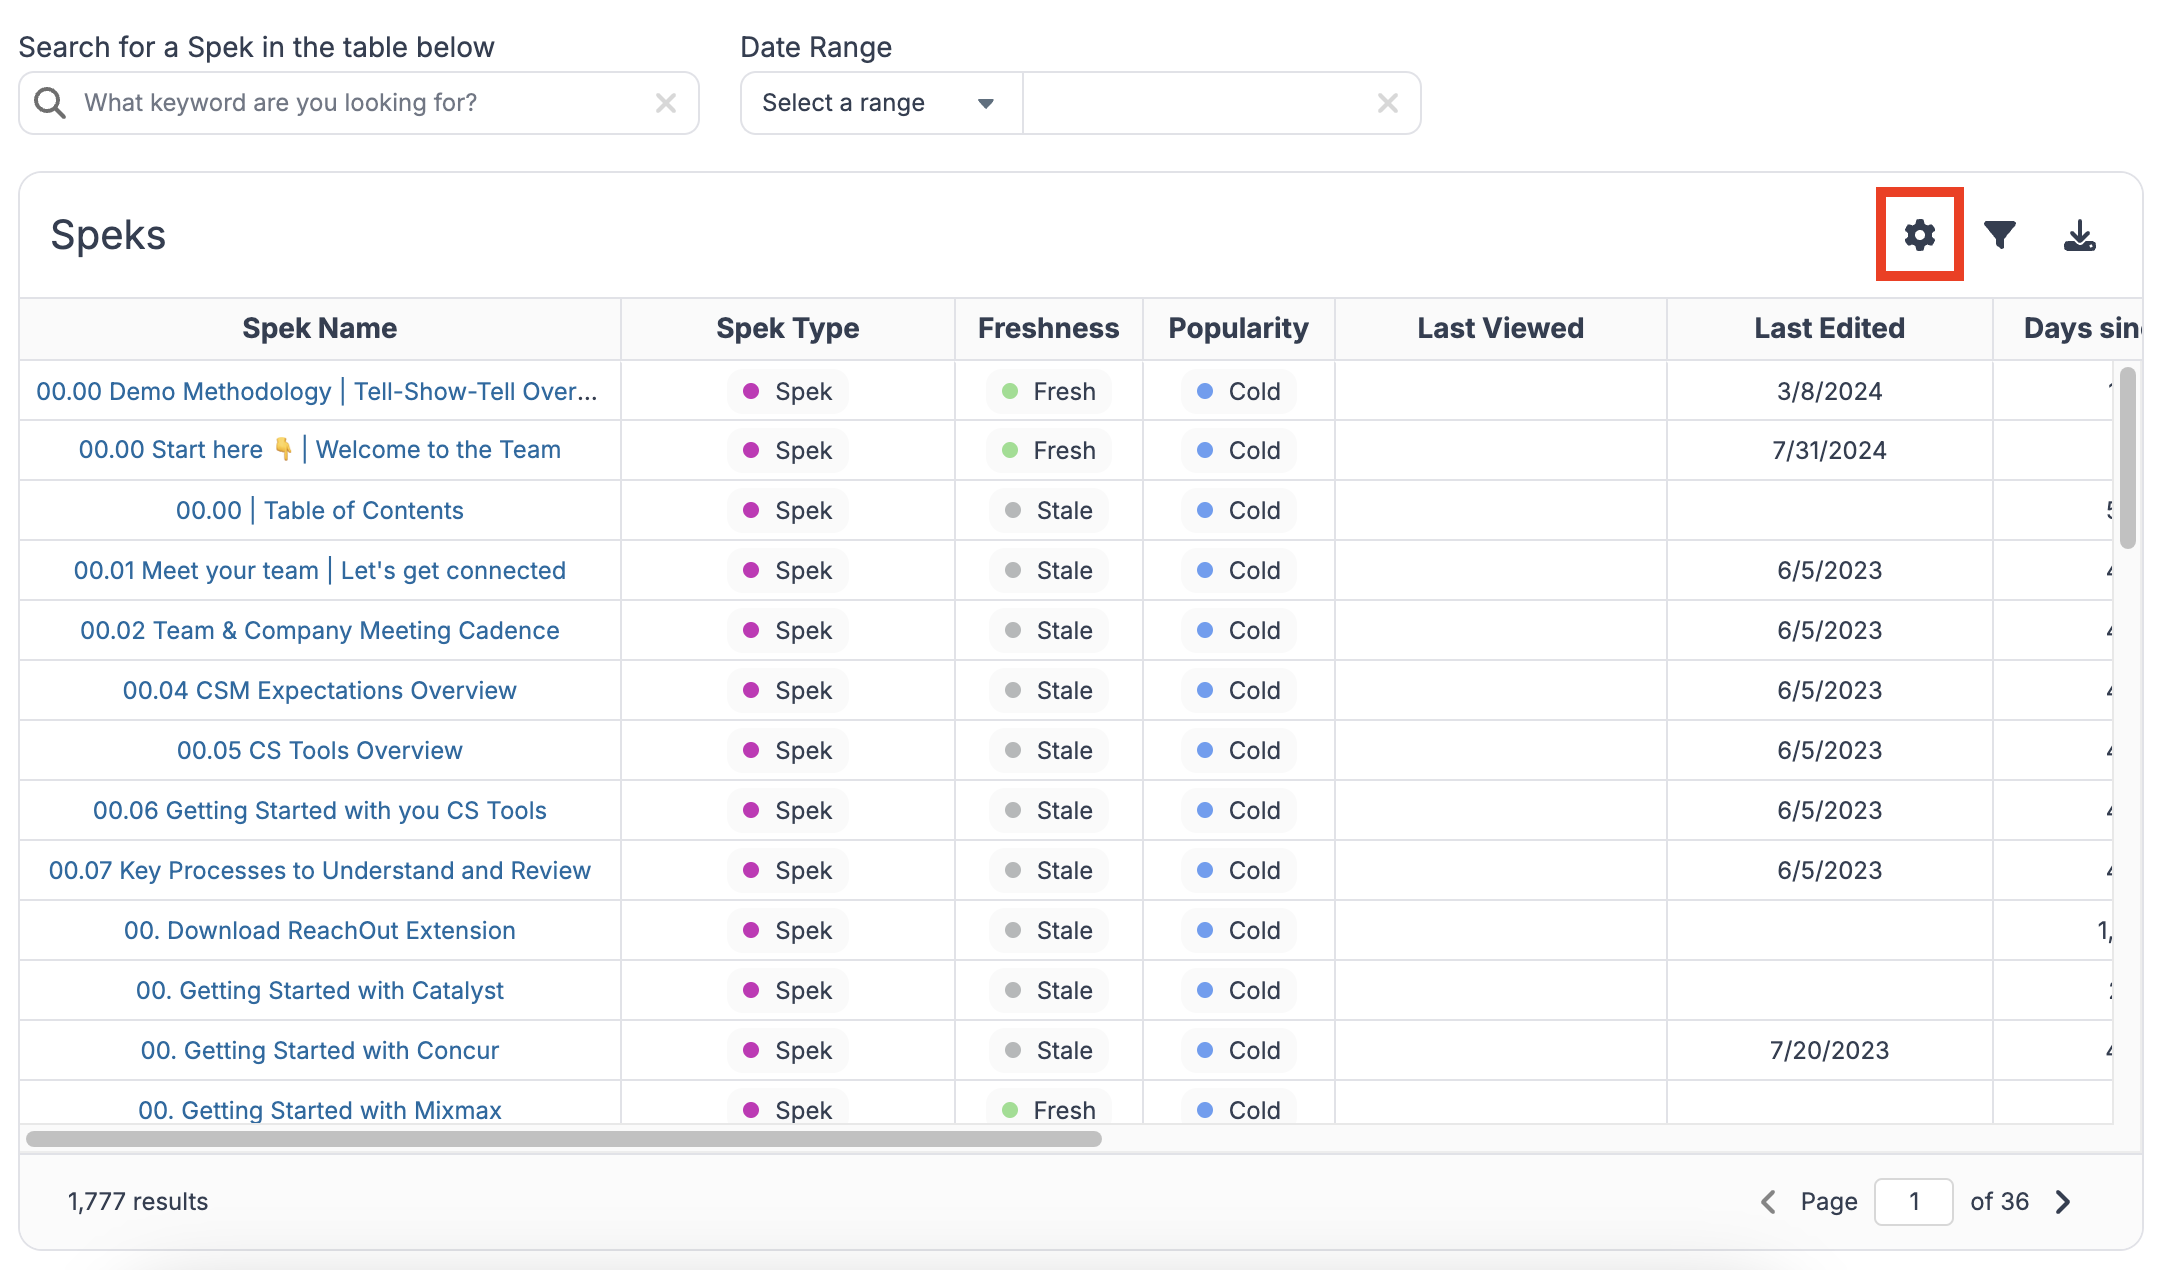
Task: Sort by Last Edited column header
Action: (1829, 328)
